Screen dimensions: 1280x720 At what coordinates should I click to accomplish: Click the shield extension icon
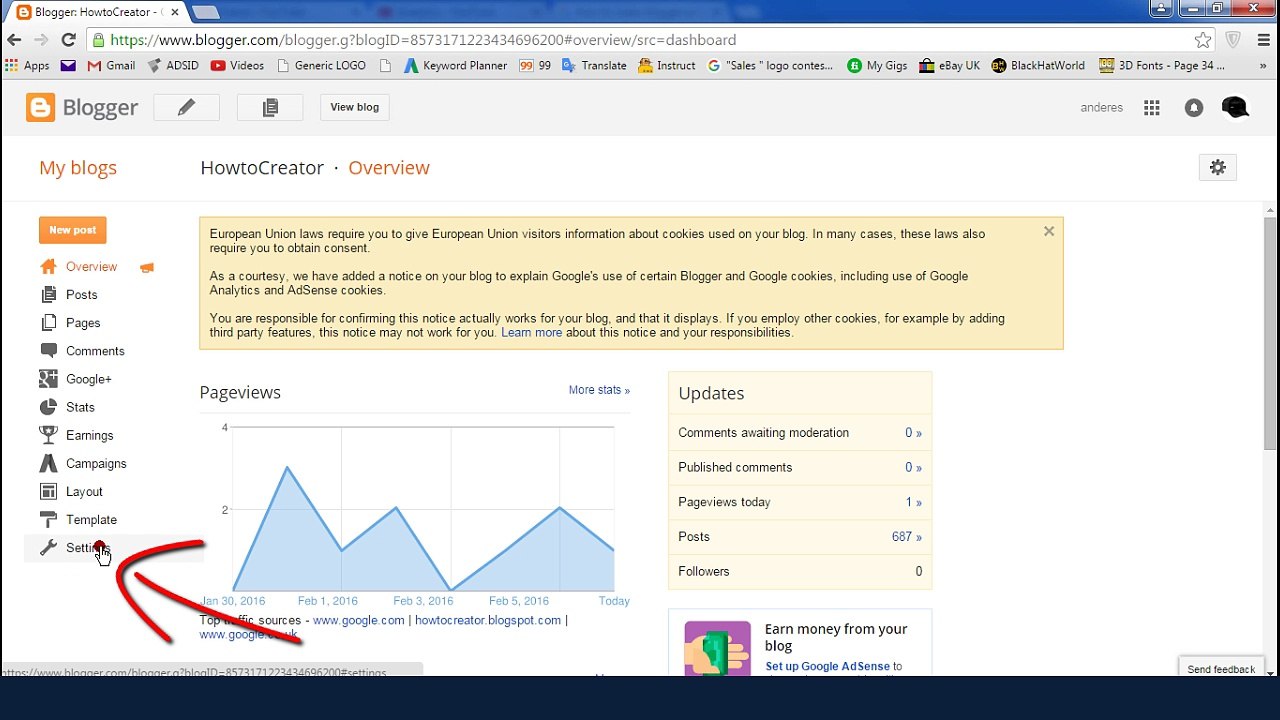click(x=1234, y=40)
